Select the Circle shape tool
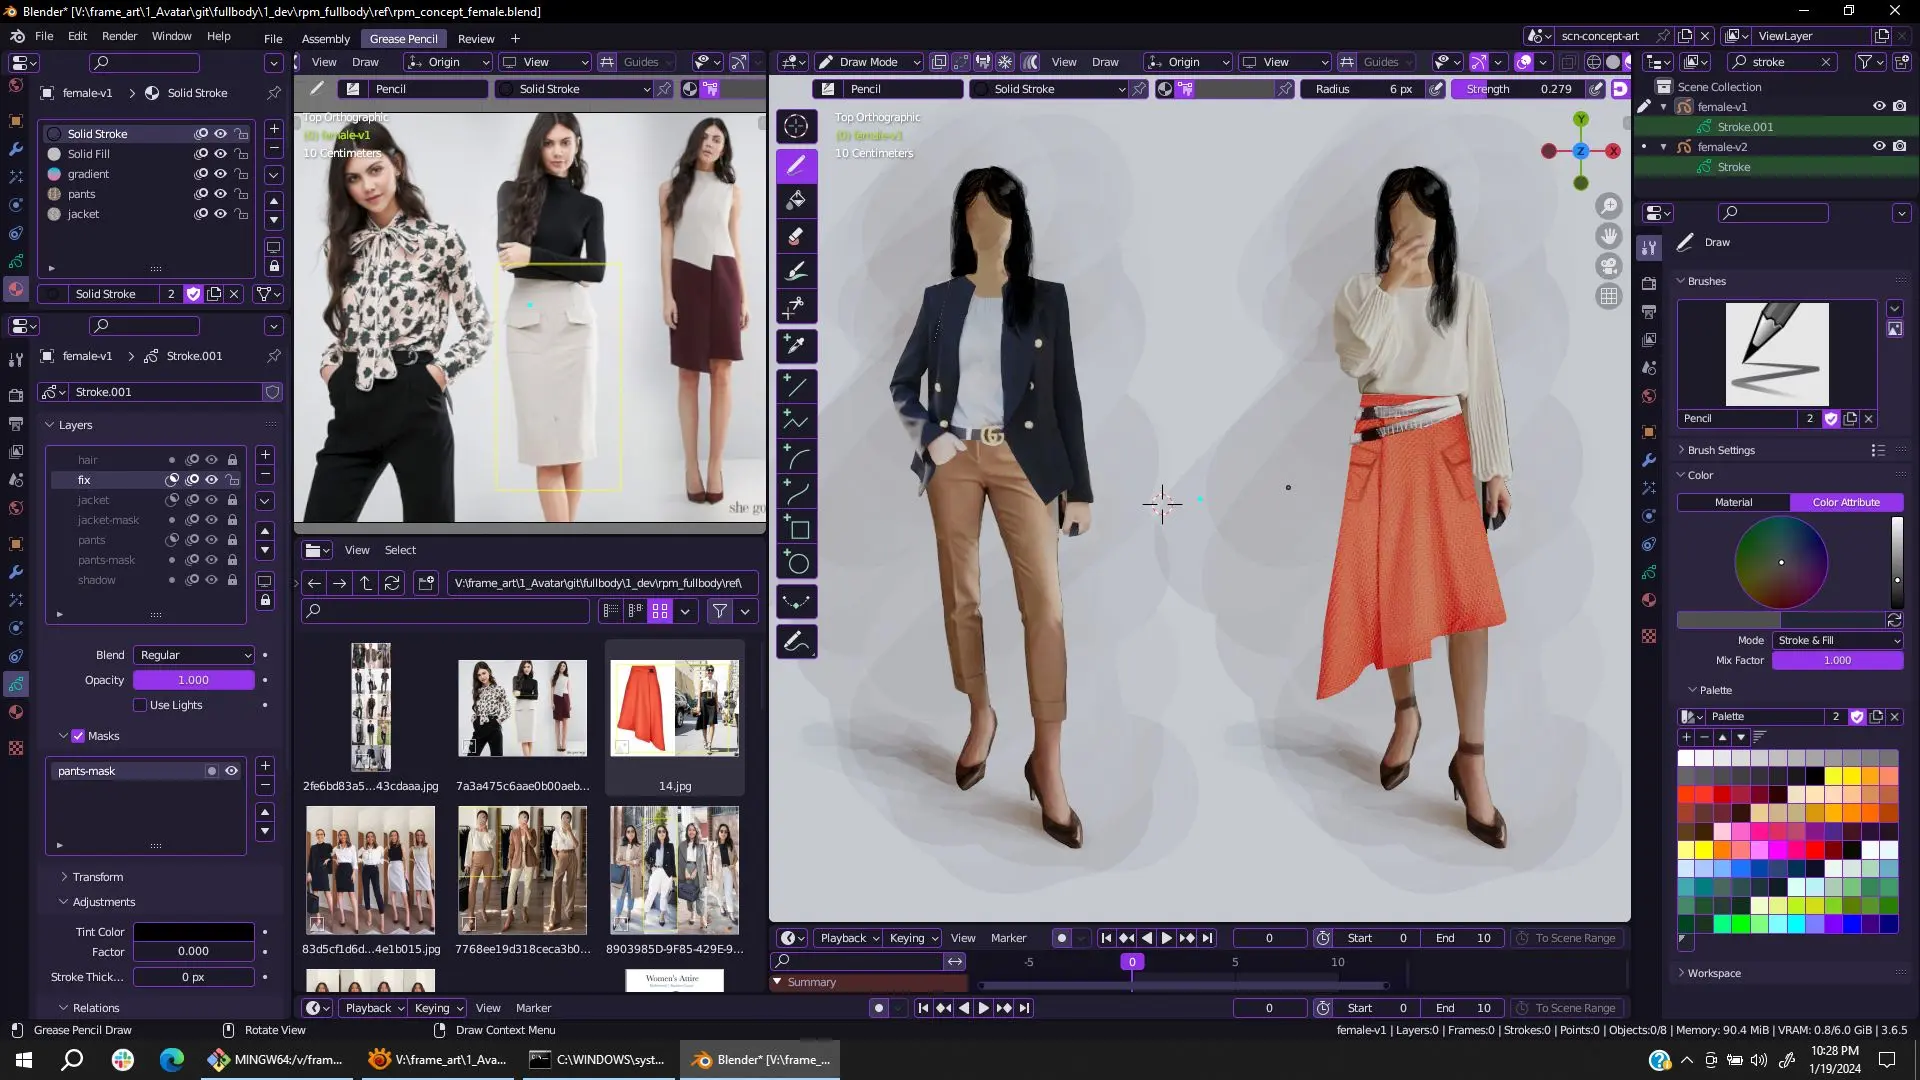Viewport: 1920px width, 1080px height. point(796,564)
